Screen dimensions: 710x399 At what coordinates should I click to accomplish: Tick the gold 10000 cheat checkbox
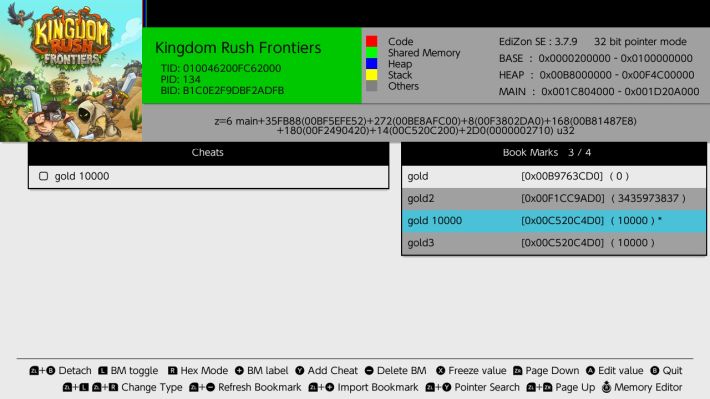(43, 176)
